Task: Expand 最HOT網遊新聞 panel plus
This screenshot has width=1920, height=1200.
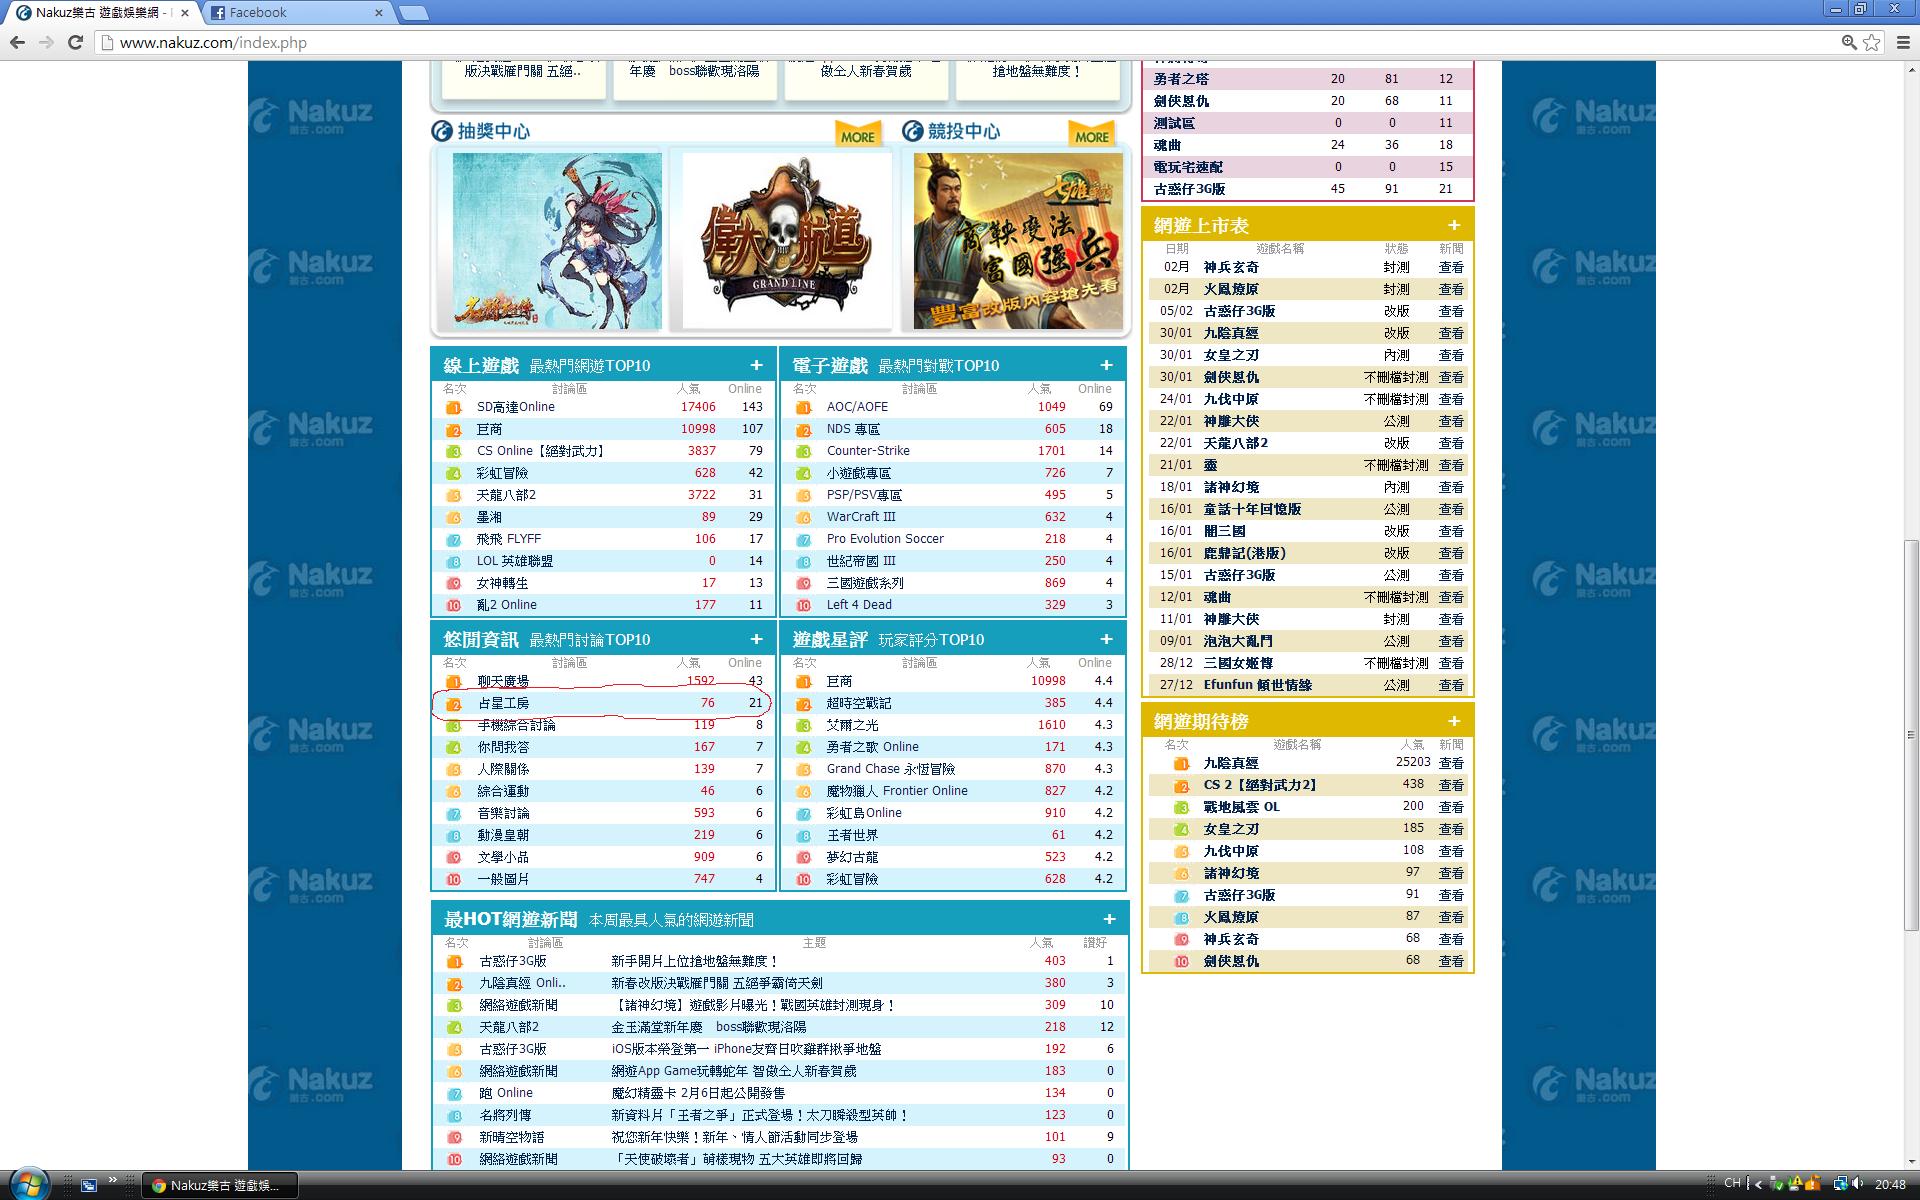Action: [1109, 919]
